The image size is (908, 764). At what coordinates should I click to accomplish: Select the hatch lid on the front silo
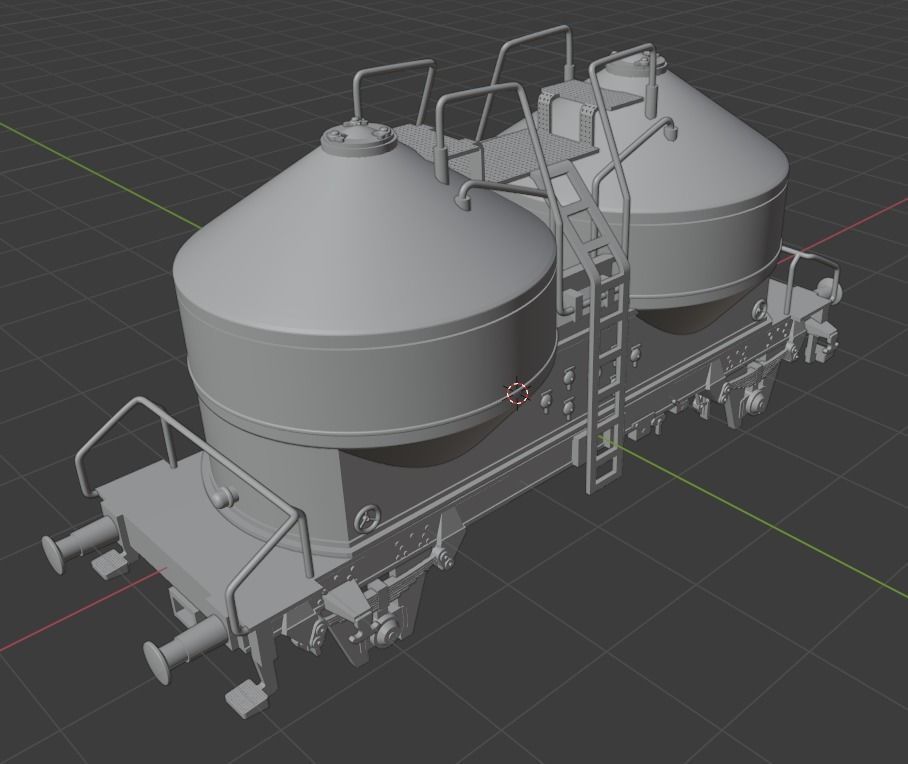[x=358, y=138]
